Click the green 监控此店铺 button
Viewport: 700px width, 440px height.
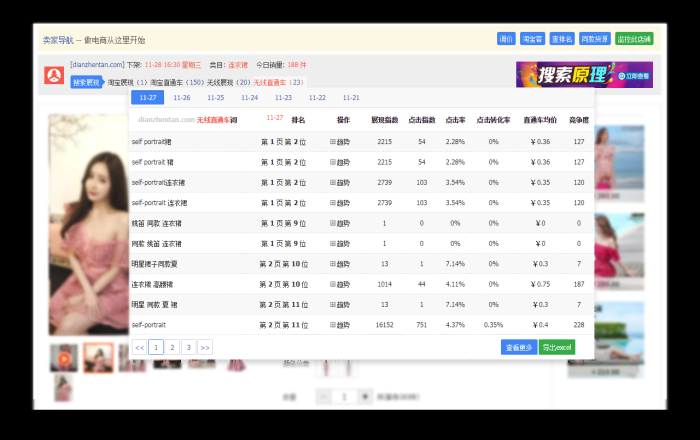(x=634, y=39)
